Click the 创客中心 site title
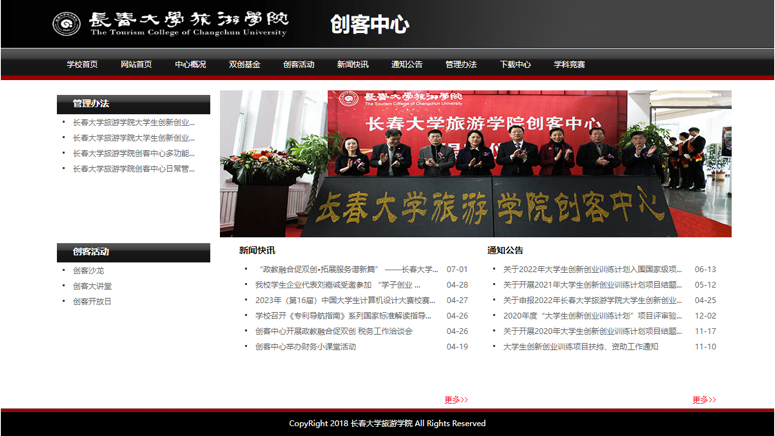This screenshot has height=436, width=775. [x=370, y=24]
